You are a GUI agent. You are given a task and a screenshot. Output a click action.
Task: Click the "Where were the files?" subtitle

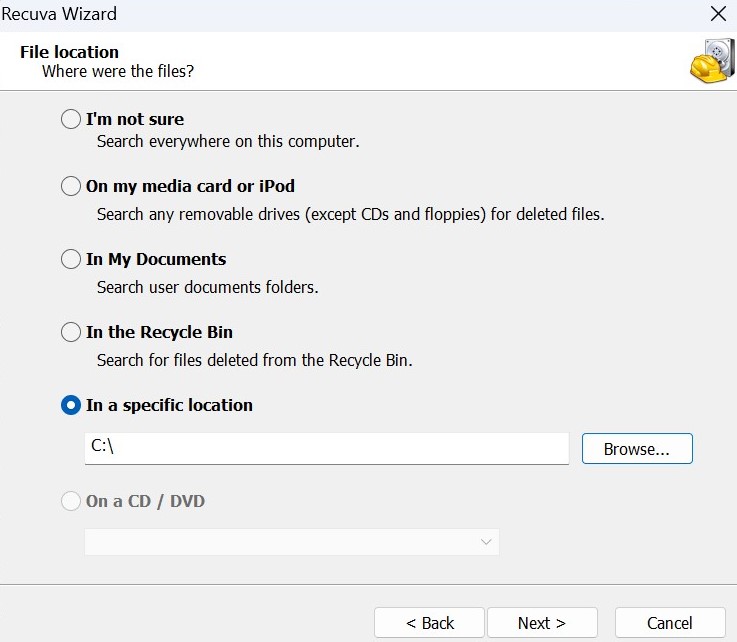(118, 72)
